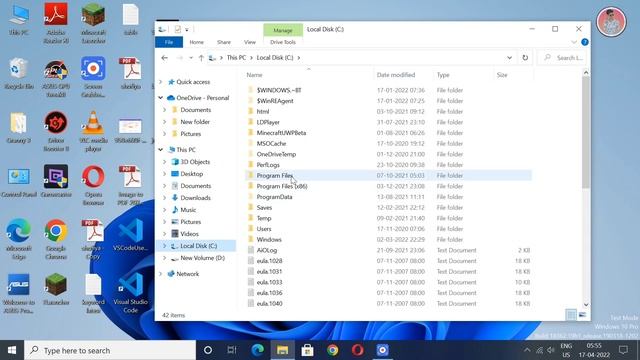The width and height of the screenshot is (640, 360).
Task: Open screen recorder taskbar icon
Action: (382, 350)
